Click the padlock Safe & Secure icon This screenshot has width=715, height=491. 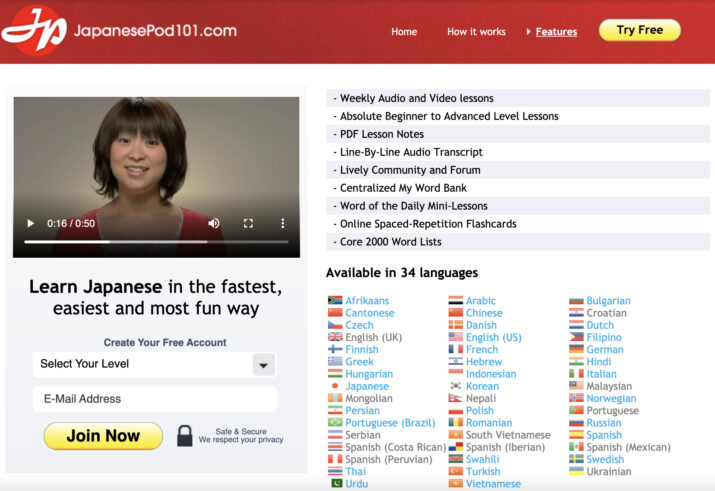point(184,435)
